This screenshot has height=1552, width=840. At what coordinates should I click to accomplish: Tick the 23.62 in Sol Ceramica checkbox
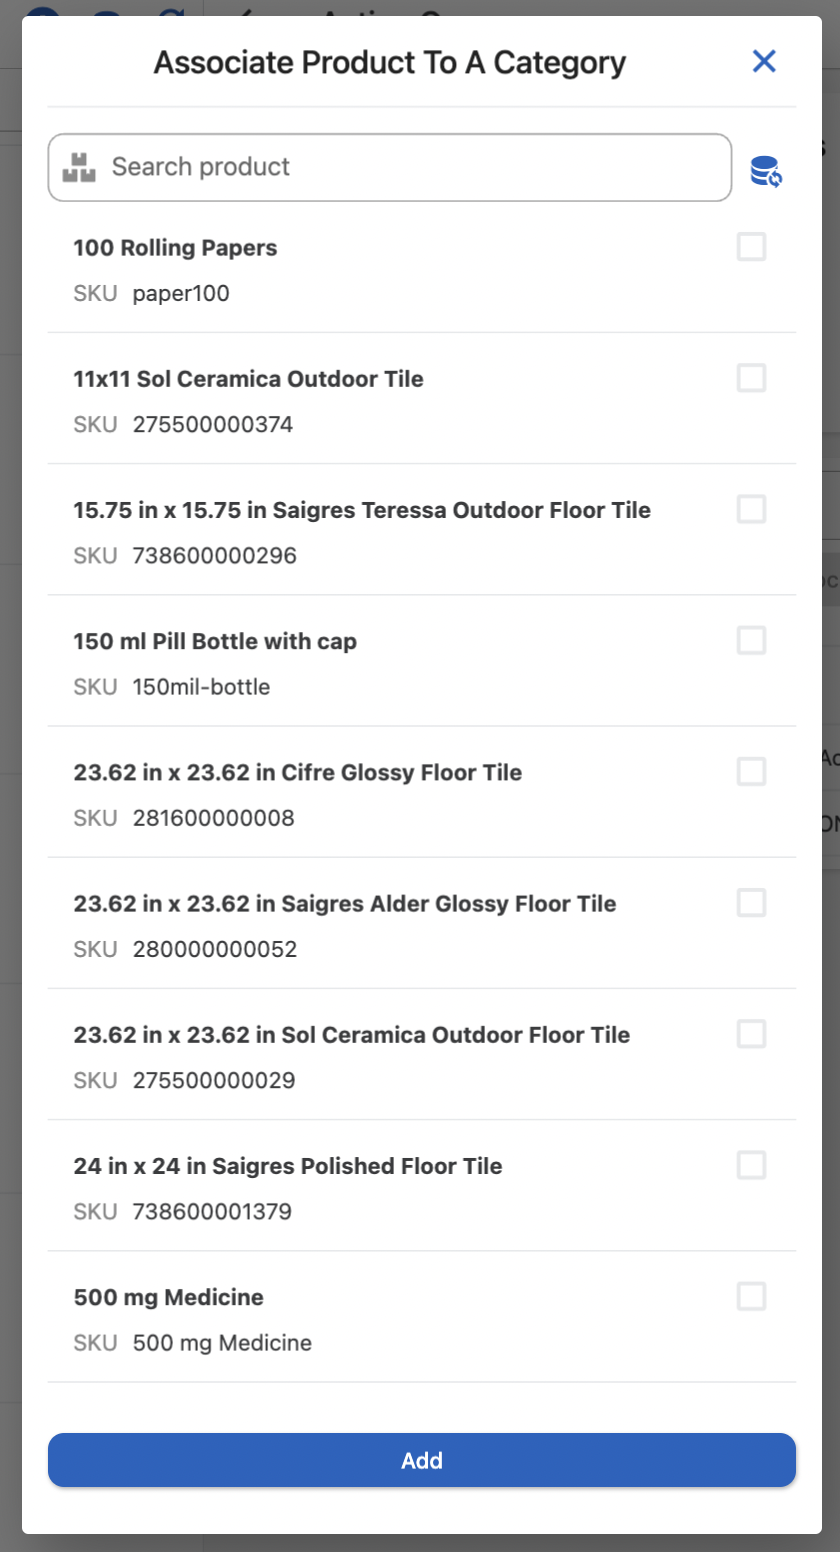point(751,1034)
